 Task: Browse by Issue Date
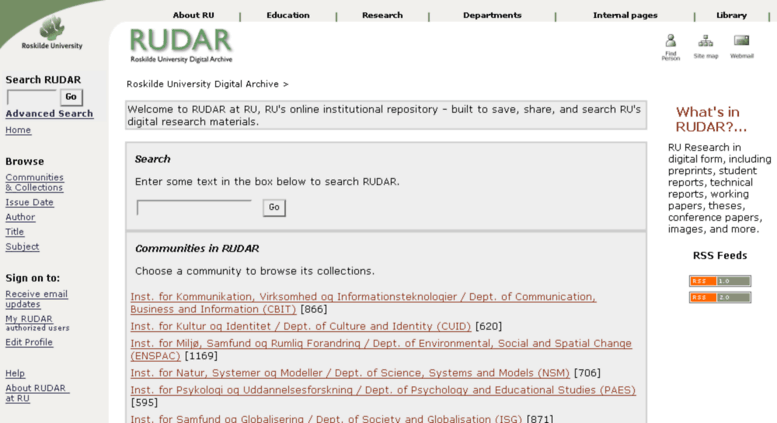(x=29, y=203)
